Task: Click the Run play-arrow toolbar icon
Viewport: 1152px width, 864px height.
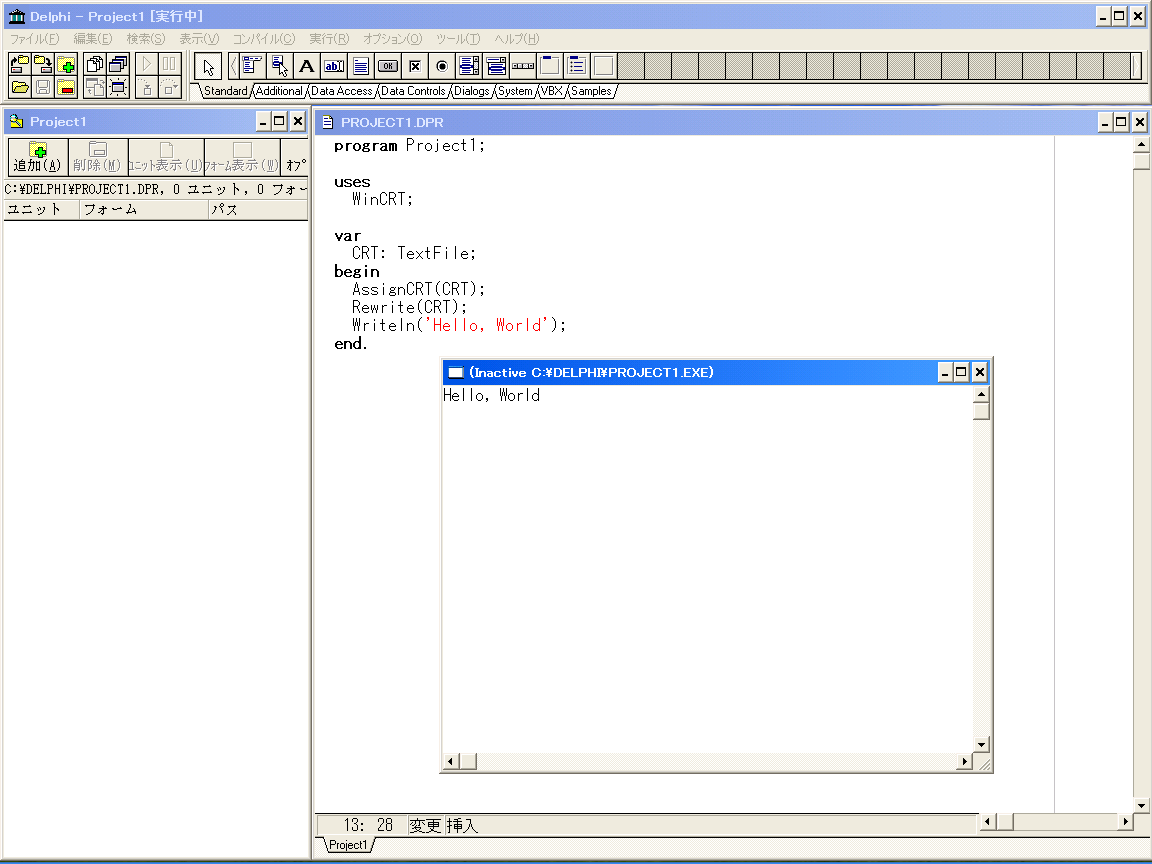Action: click(147, 65)
